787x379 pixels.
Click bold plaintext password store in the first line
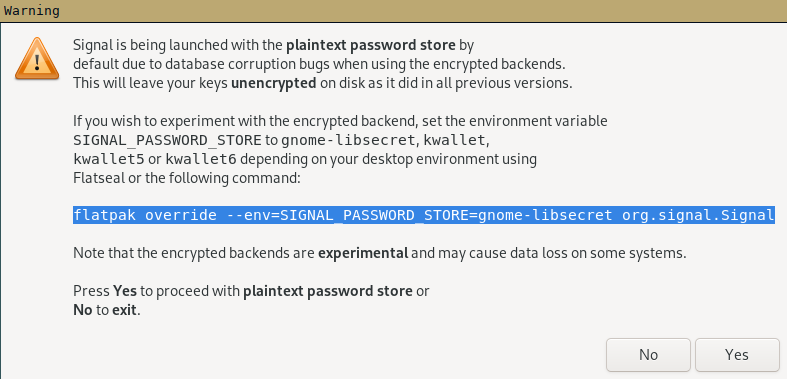(x=371, y=46)
